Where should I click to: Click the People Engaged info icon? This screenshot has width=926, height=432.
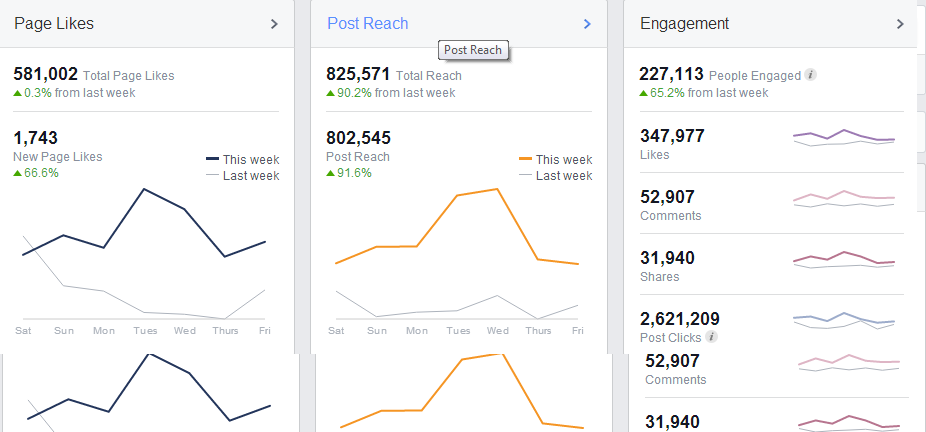pyautogui.click(x=811, y=75)
